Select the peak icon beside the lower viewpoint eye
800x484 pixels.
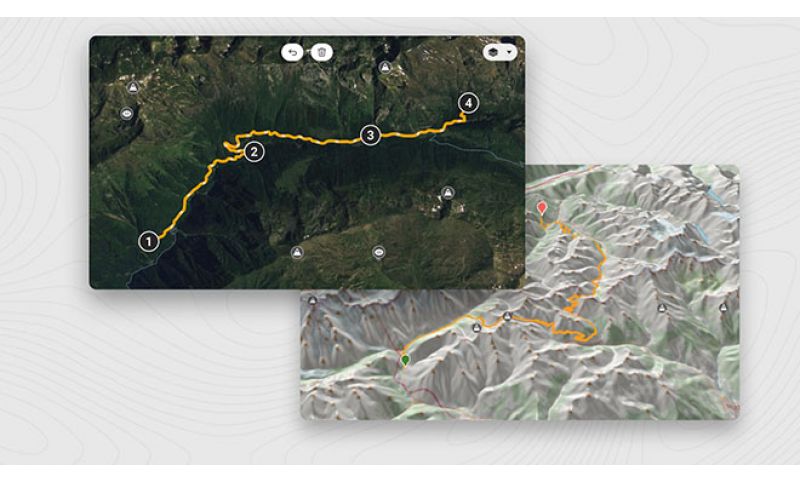click(297, 252)
